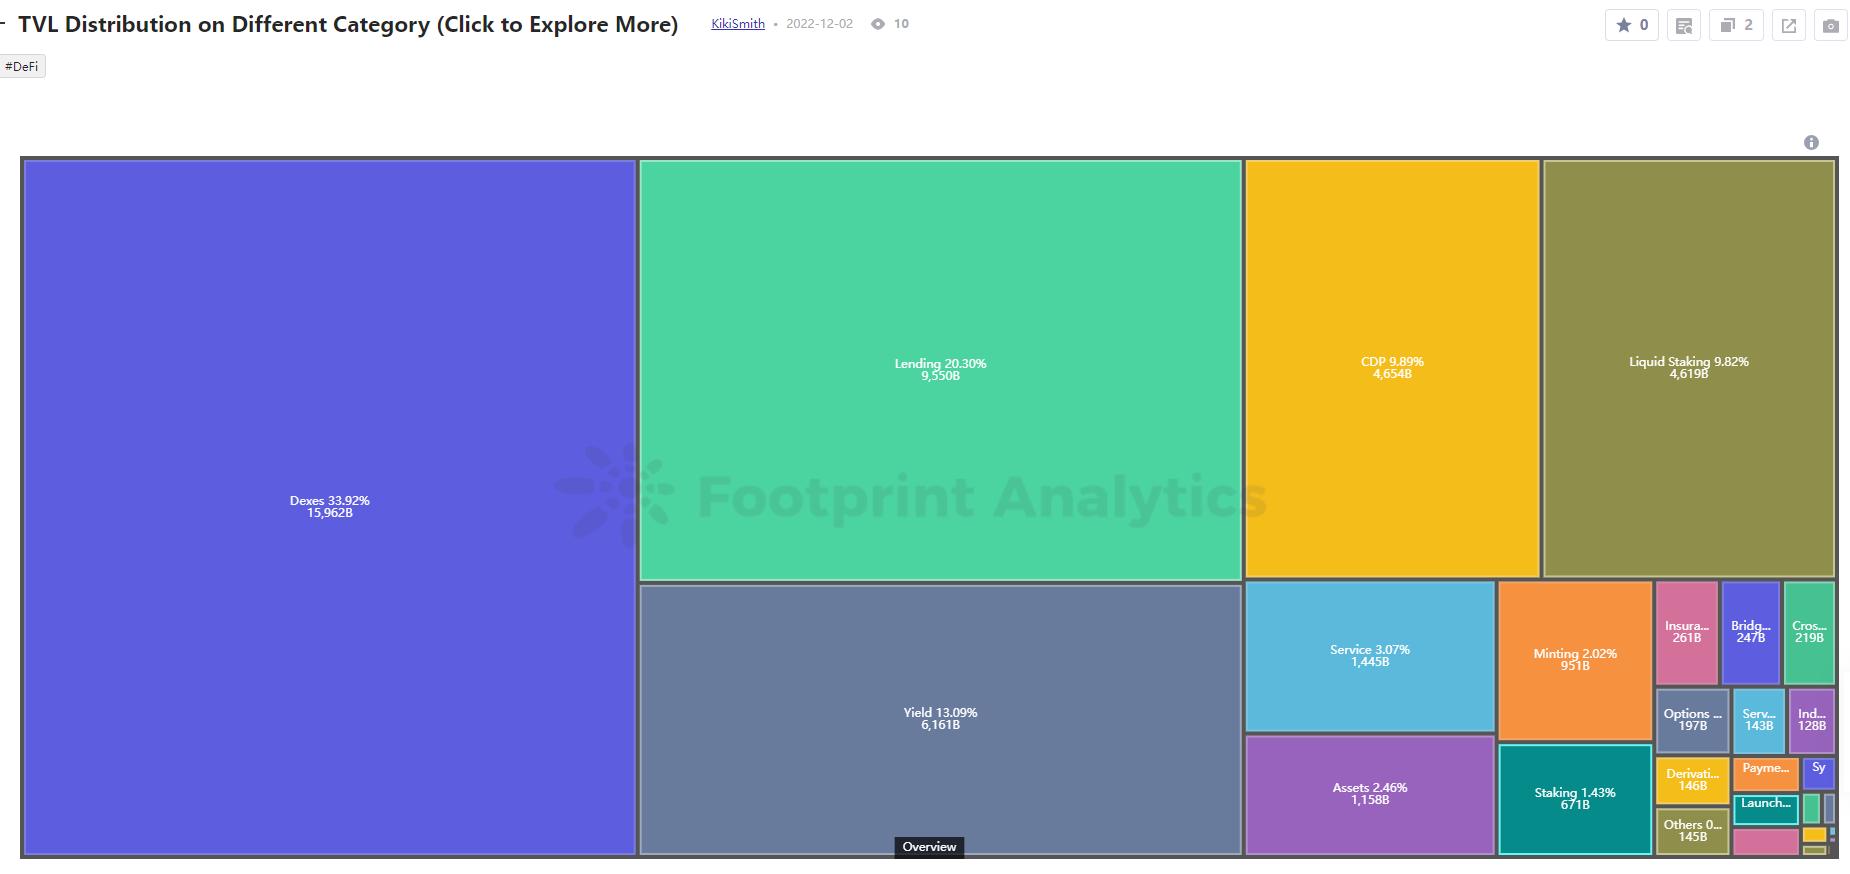Click the yellow CDP 9.89% block

click(1391, 368)
